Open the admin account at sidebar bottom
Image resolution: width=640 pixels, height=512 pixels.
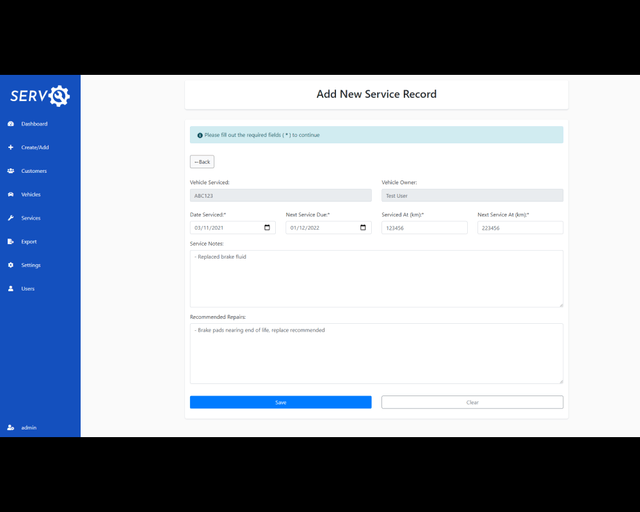pyautogui.click(x=24, y=427)
